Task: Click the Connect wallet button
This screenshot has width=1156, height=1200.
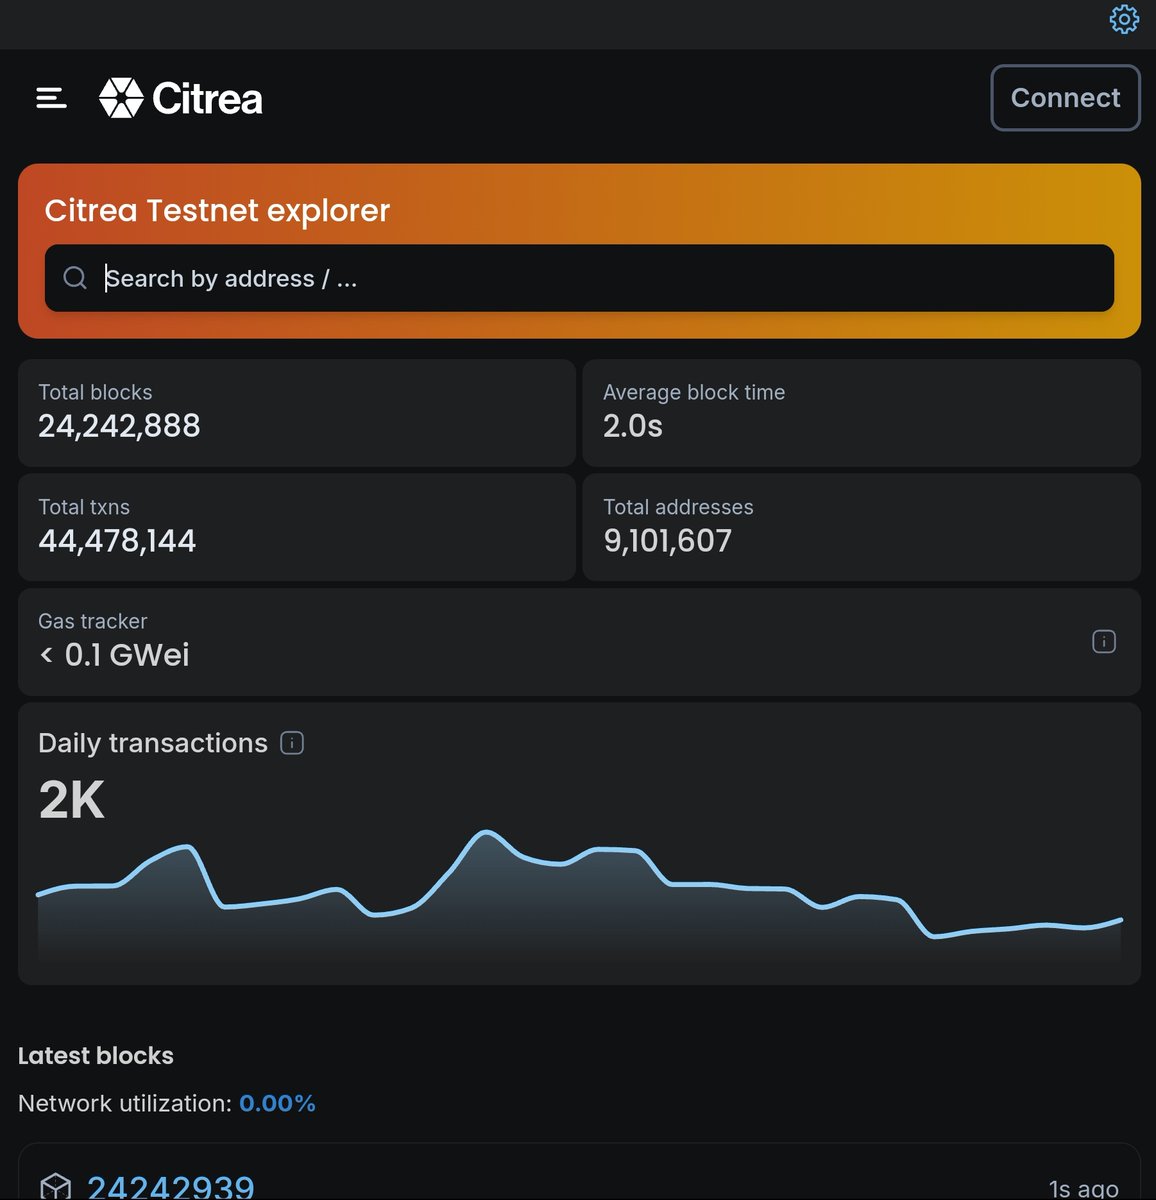Action: click(1065, 97)
